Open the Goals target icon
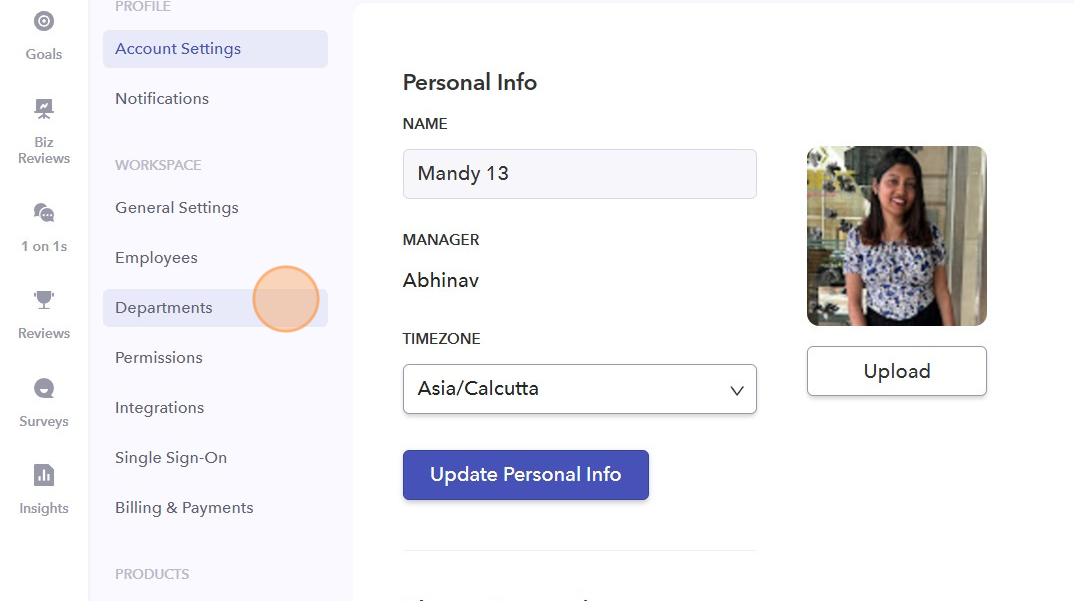The height and width of the screenshot is (601, 1075). pos(44,21)
